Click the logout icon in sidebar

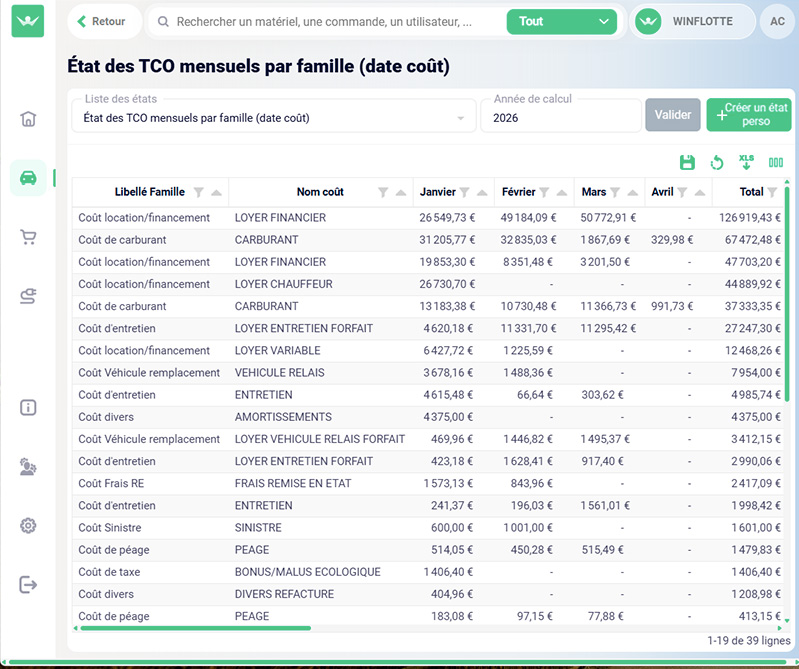tap(28, 584)
